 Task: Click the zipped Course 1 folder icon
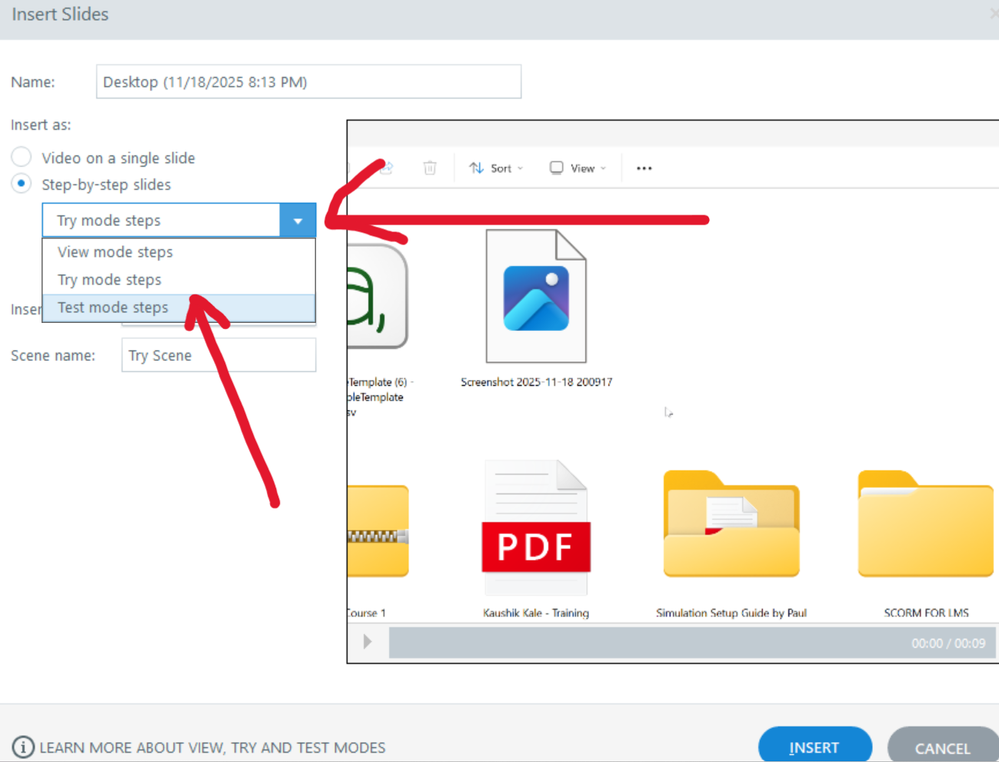coord(378,531)
